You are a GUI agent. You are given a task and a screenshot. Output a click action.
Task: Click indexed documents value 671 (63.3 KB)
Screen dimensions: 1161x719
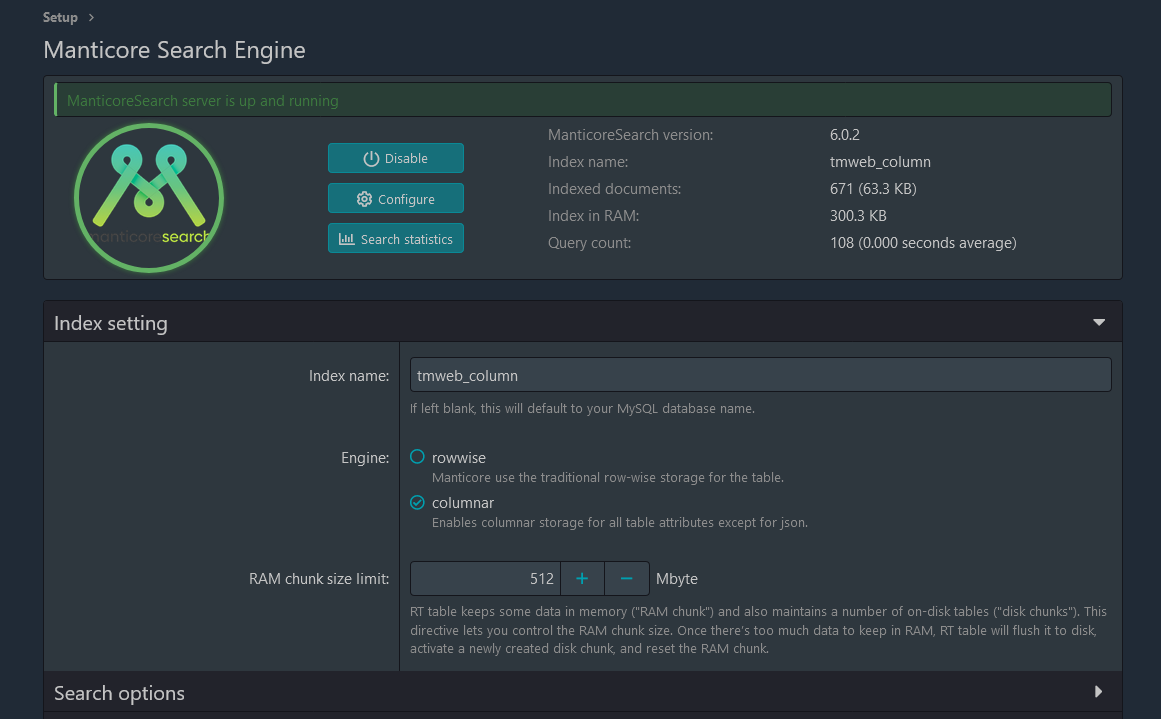(x=873, y=189)
